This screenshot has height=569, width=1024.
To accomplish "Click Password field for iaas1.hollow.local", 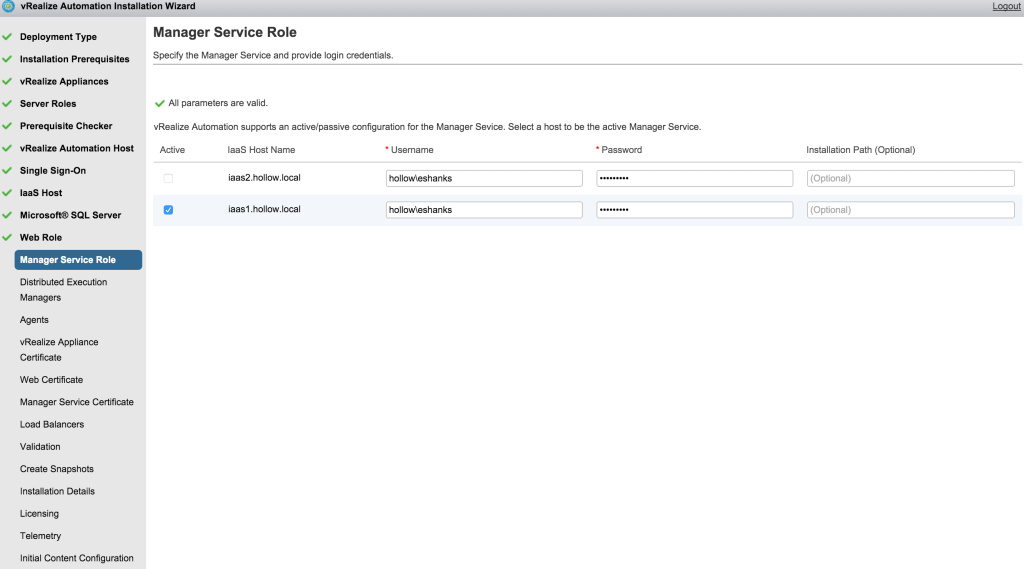I will pos(694,210).
